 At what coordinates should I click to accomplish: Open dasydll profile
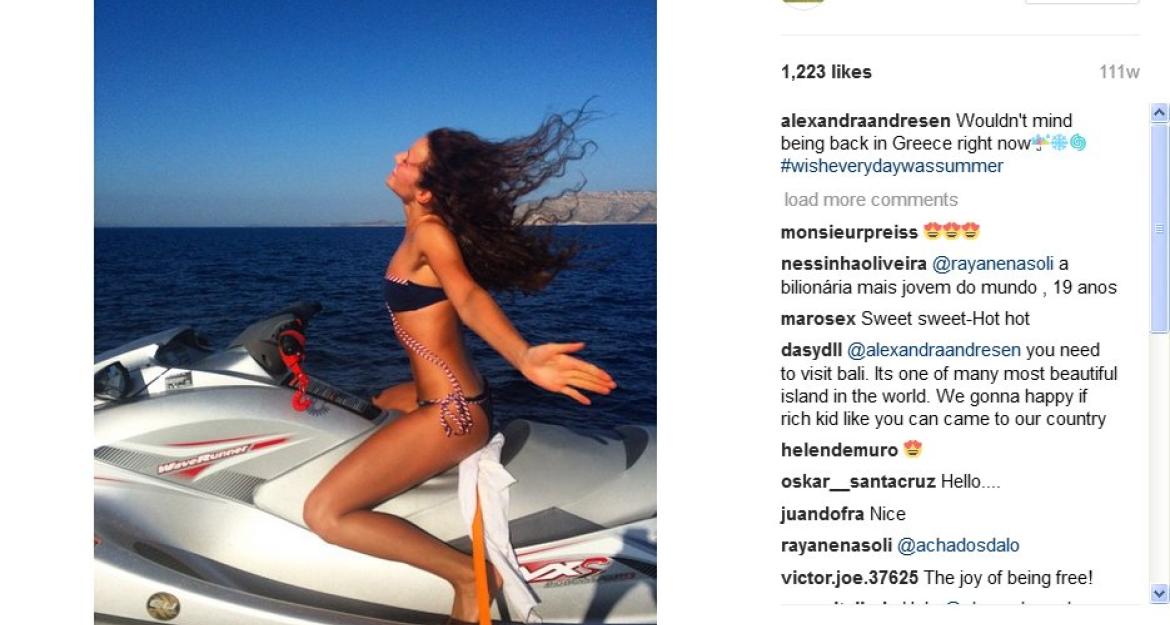(x=811, y=351)
